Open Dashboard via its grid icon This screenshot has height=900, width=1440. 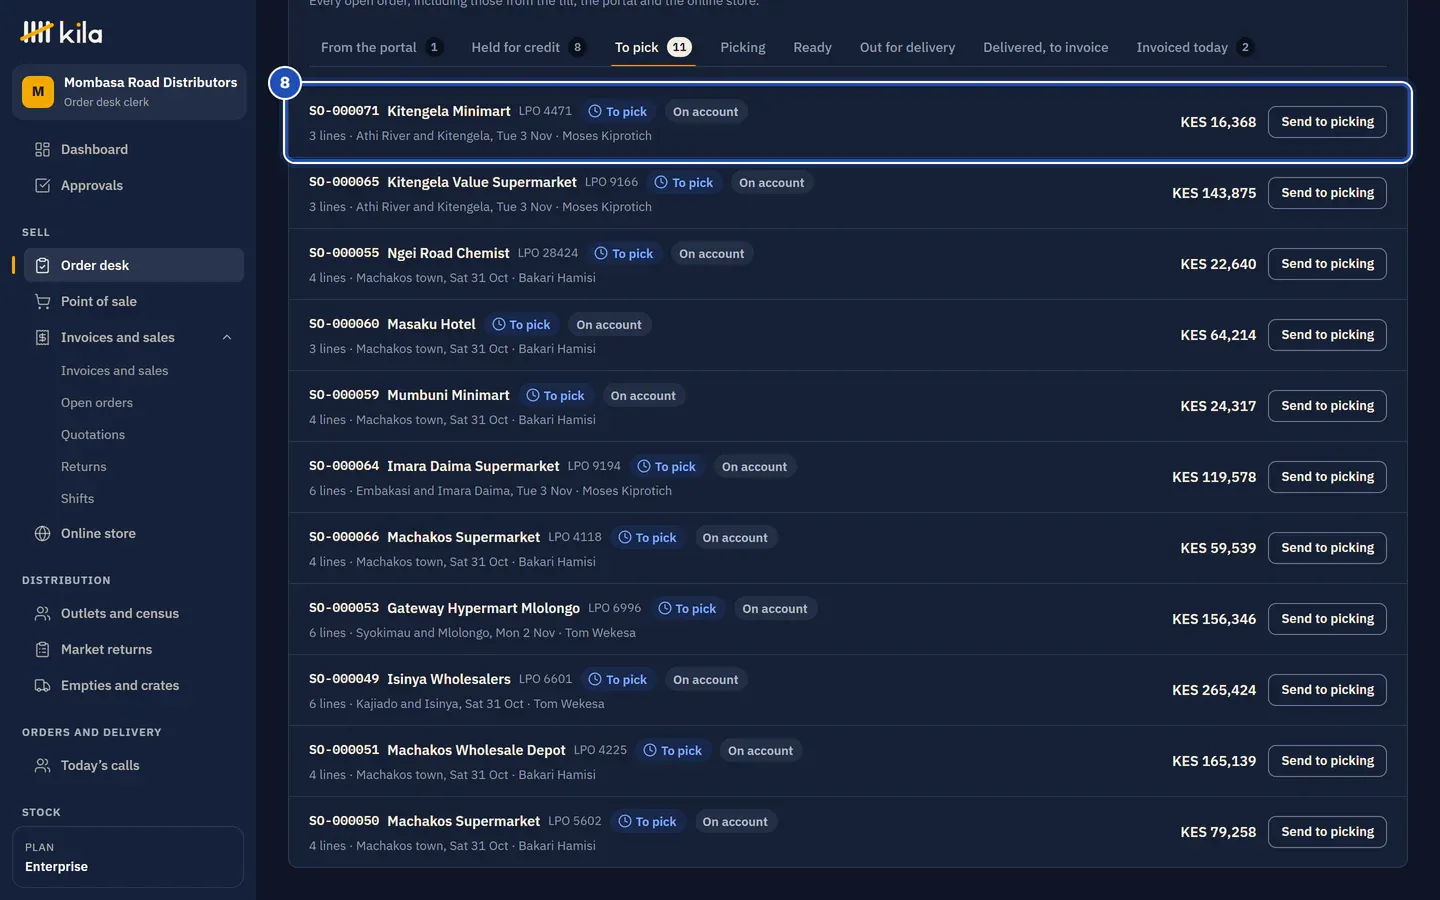42,150
